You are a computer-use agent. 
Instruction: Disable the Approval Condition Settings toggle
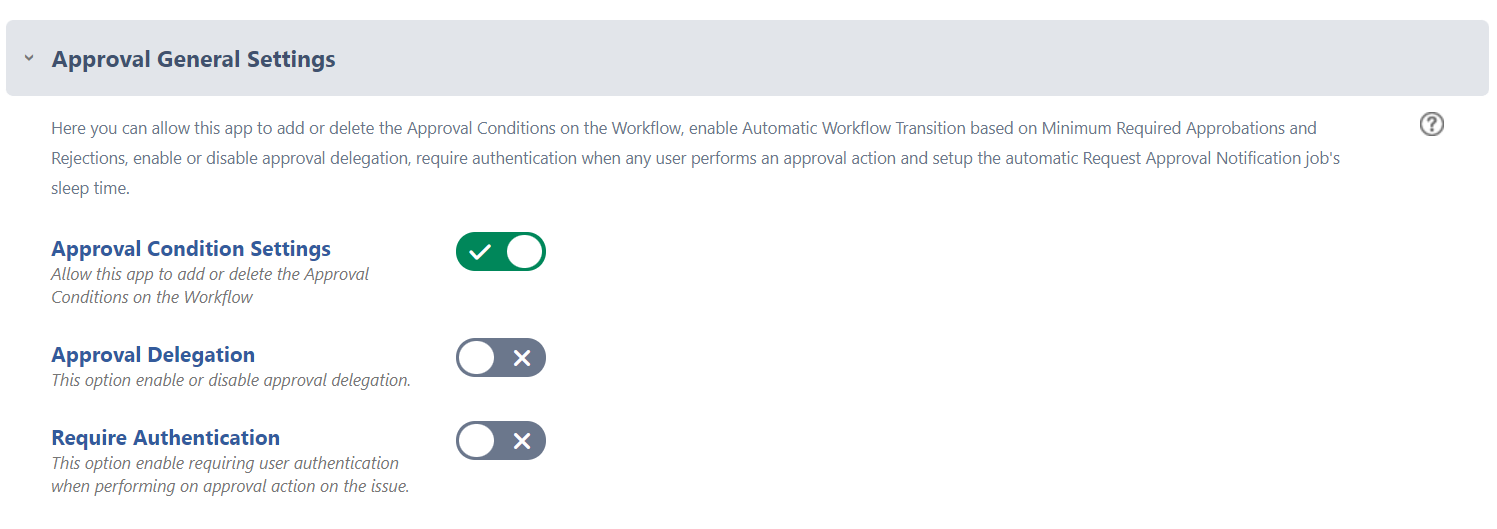[501, 252]
